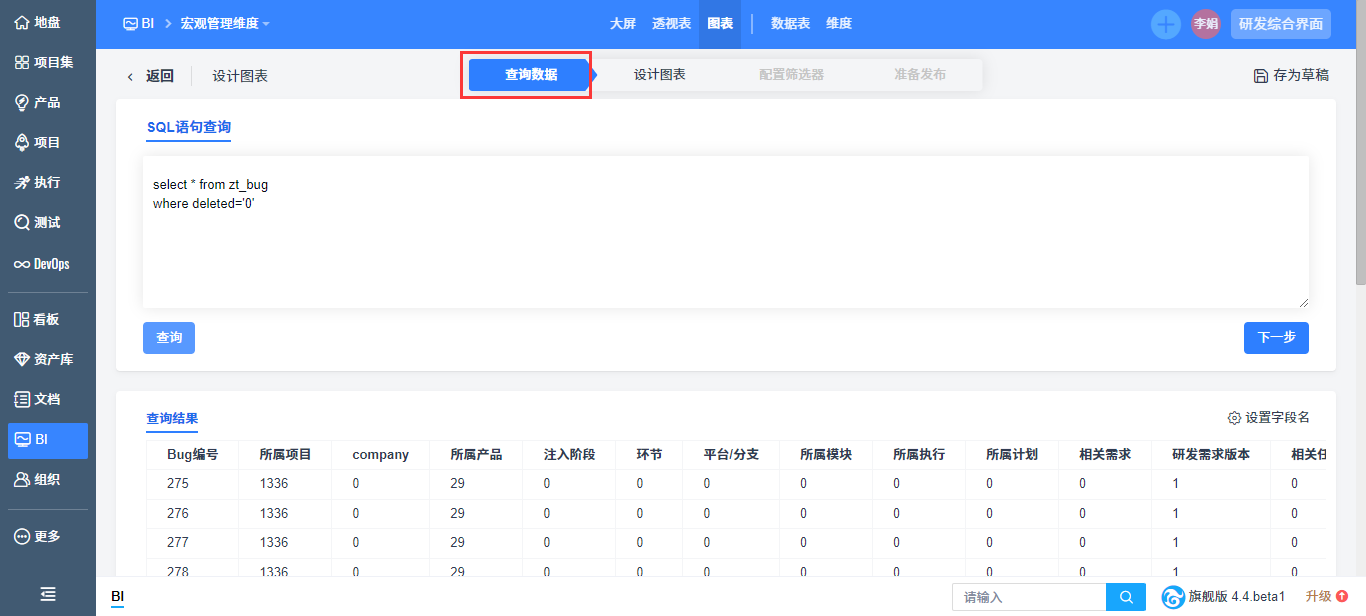Image resolution: width=1366 pixels, height=616 pixels.
Task: Open 设置字段名 field name settings
Action: coord(1268,418)
